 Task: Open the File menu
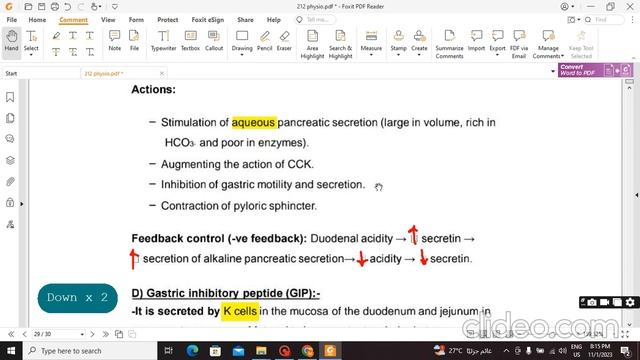pos(12,20)
